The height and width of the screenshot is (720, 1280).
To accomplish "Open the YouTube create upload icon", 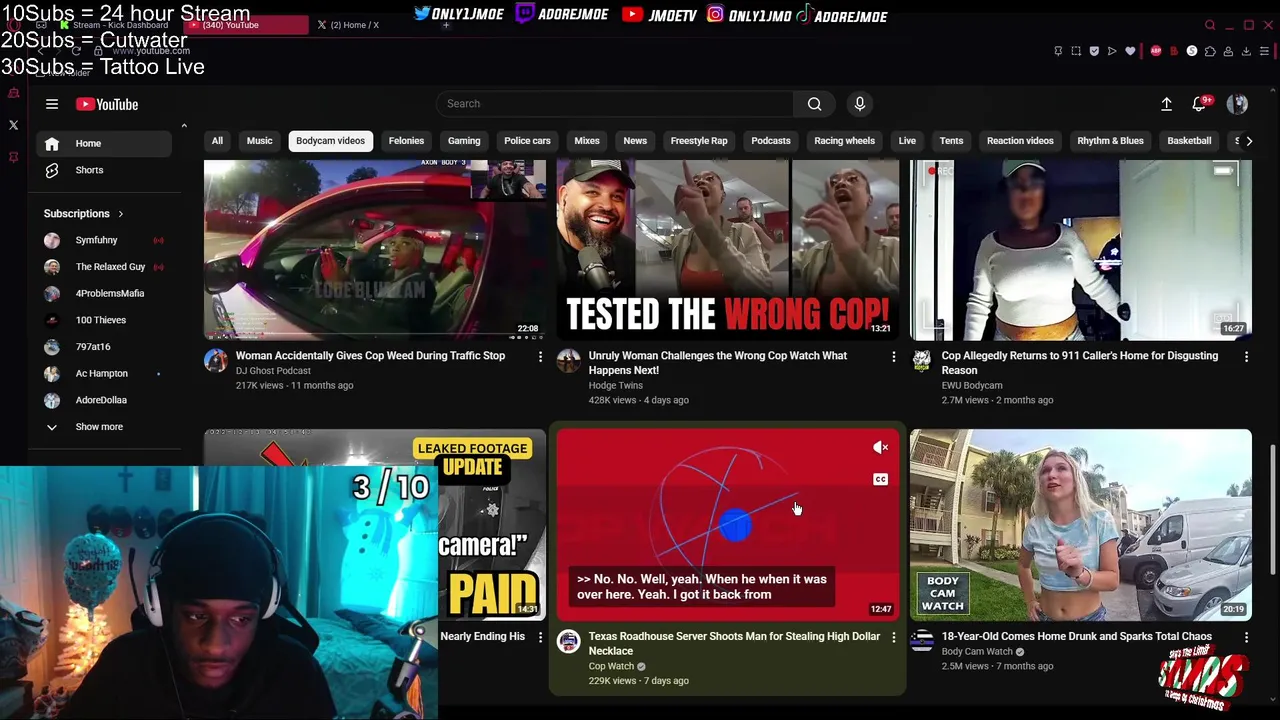I will pyautogui.click(x=1166, y=104).
